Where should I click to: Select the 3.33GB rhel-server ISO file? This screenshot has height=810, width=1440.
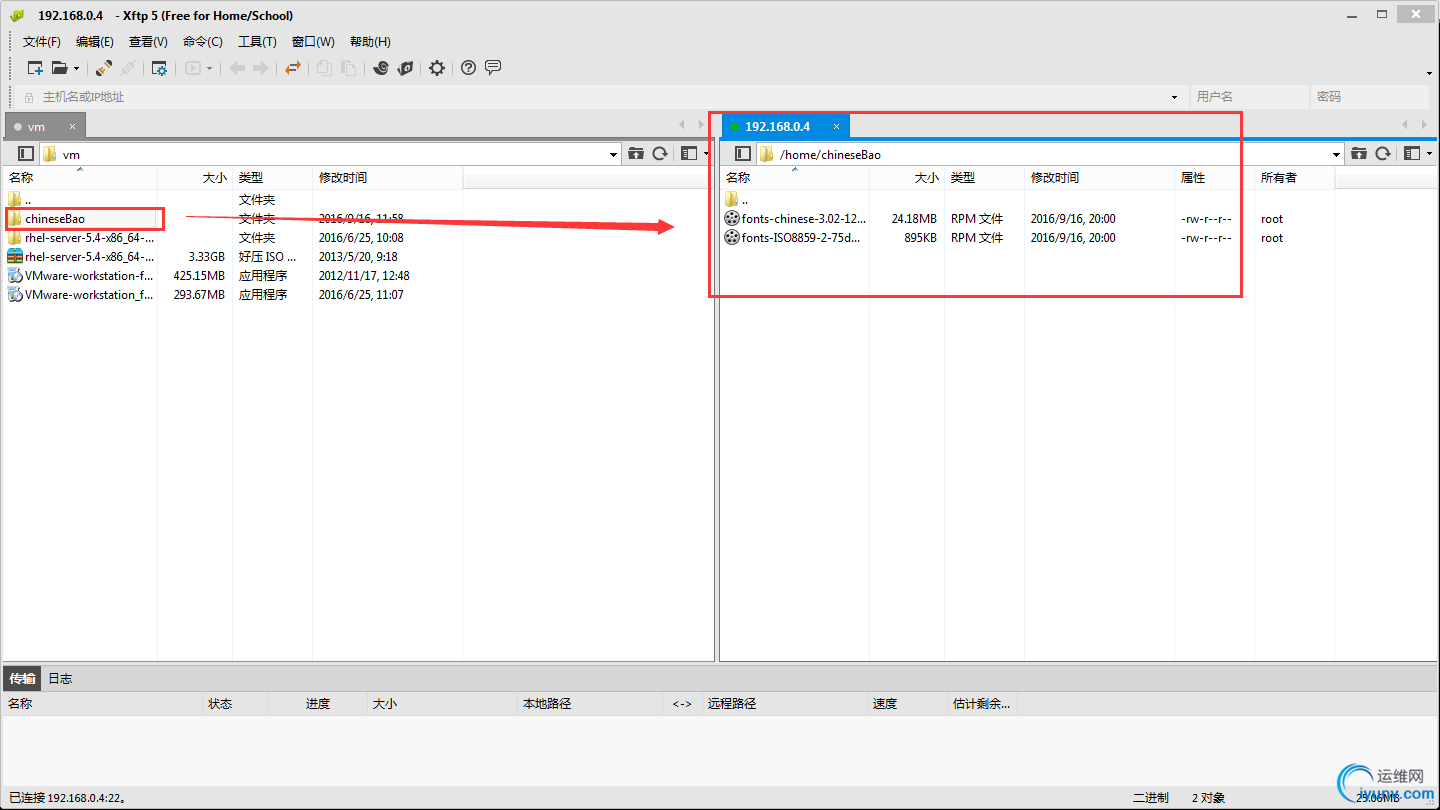tap(80, 257)
